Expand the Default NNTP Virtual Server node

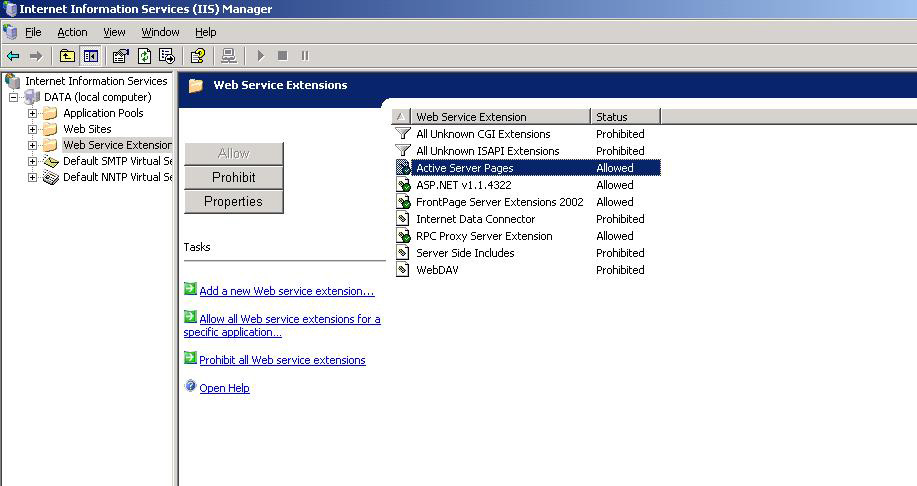coord(32,177)
